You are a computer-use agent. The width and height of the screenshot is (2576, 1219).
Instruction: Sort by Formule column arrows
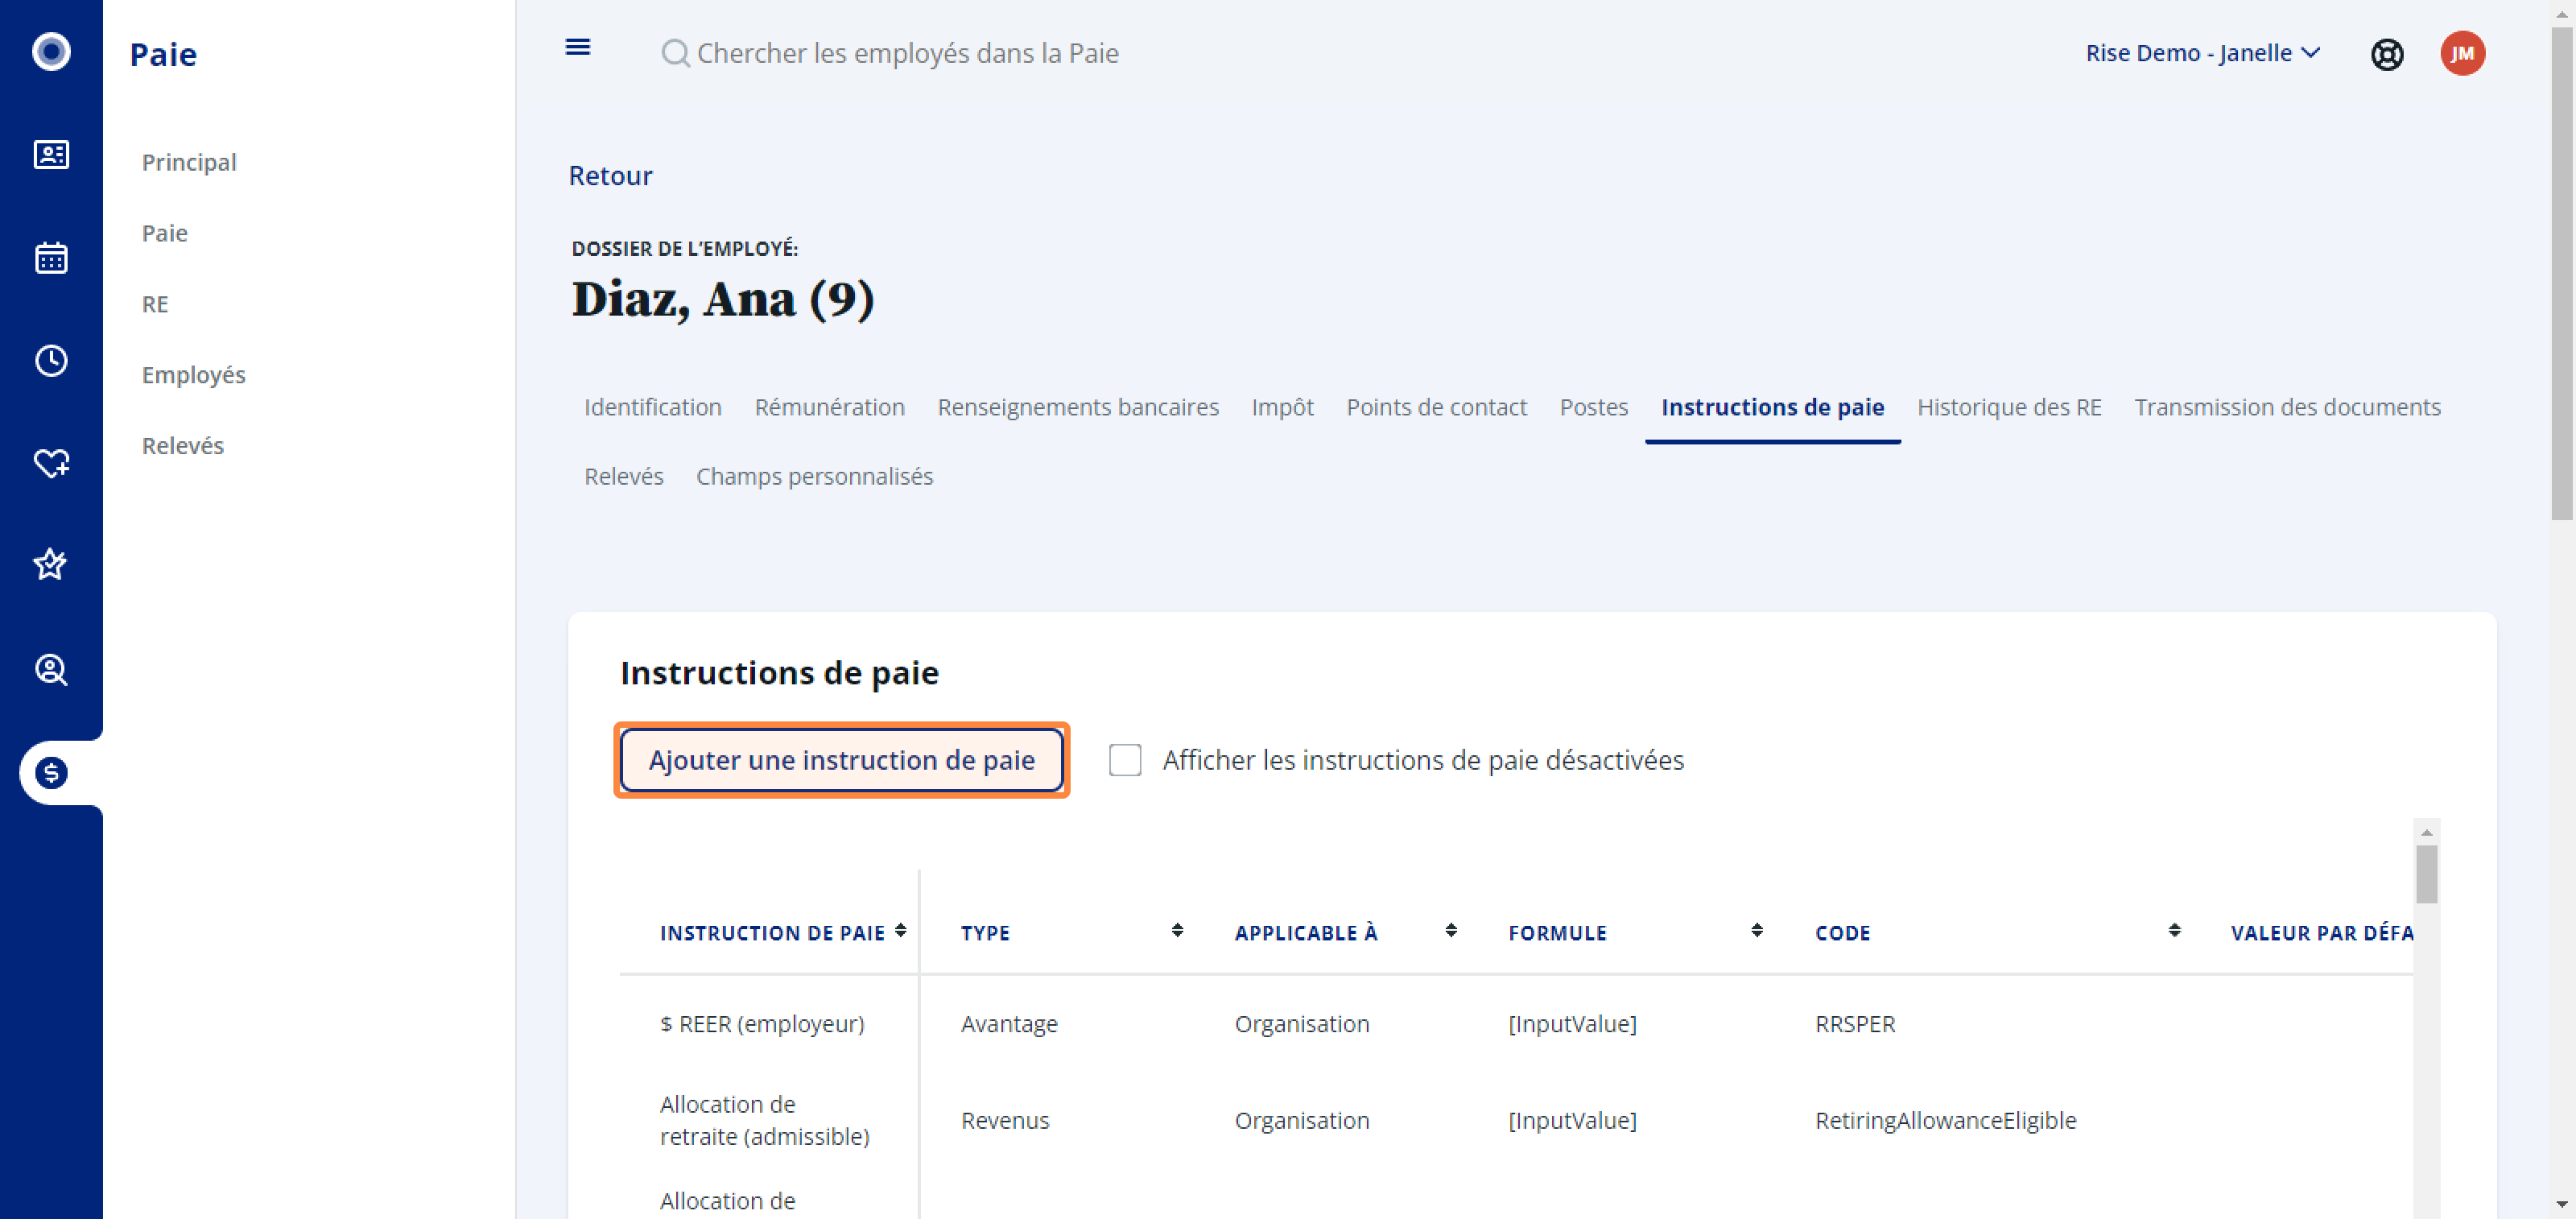[1757, 931]
